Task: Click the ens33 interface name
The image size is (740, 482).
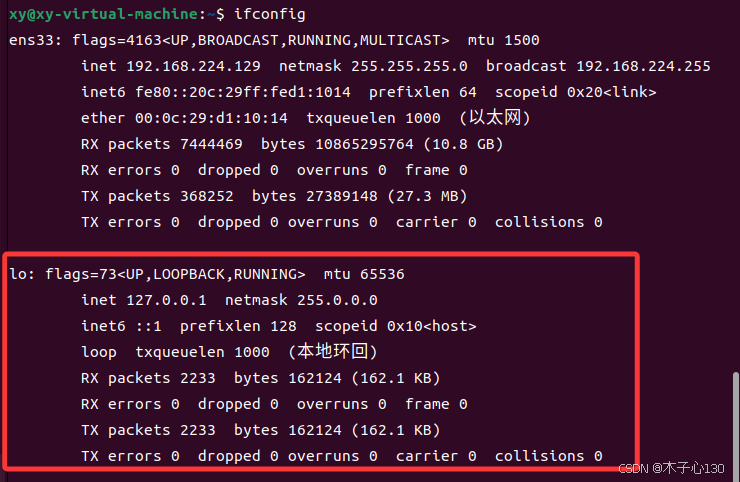Action: tap(31, 40)
